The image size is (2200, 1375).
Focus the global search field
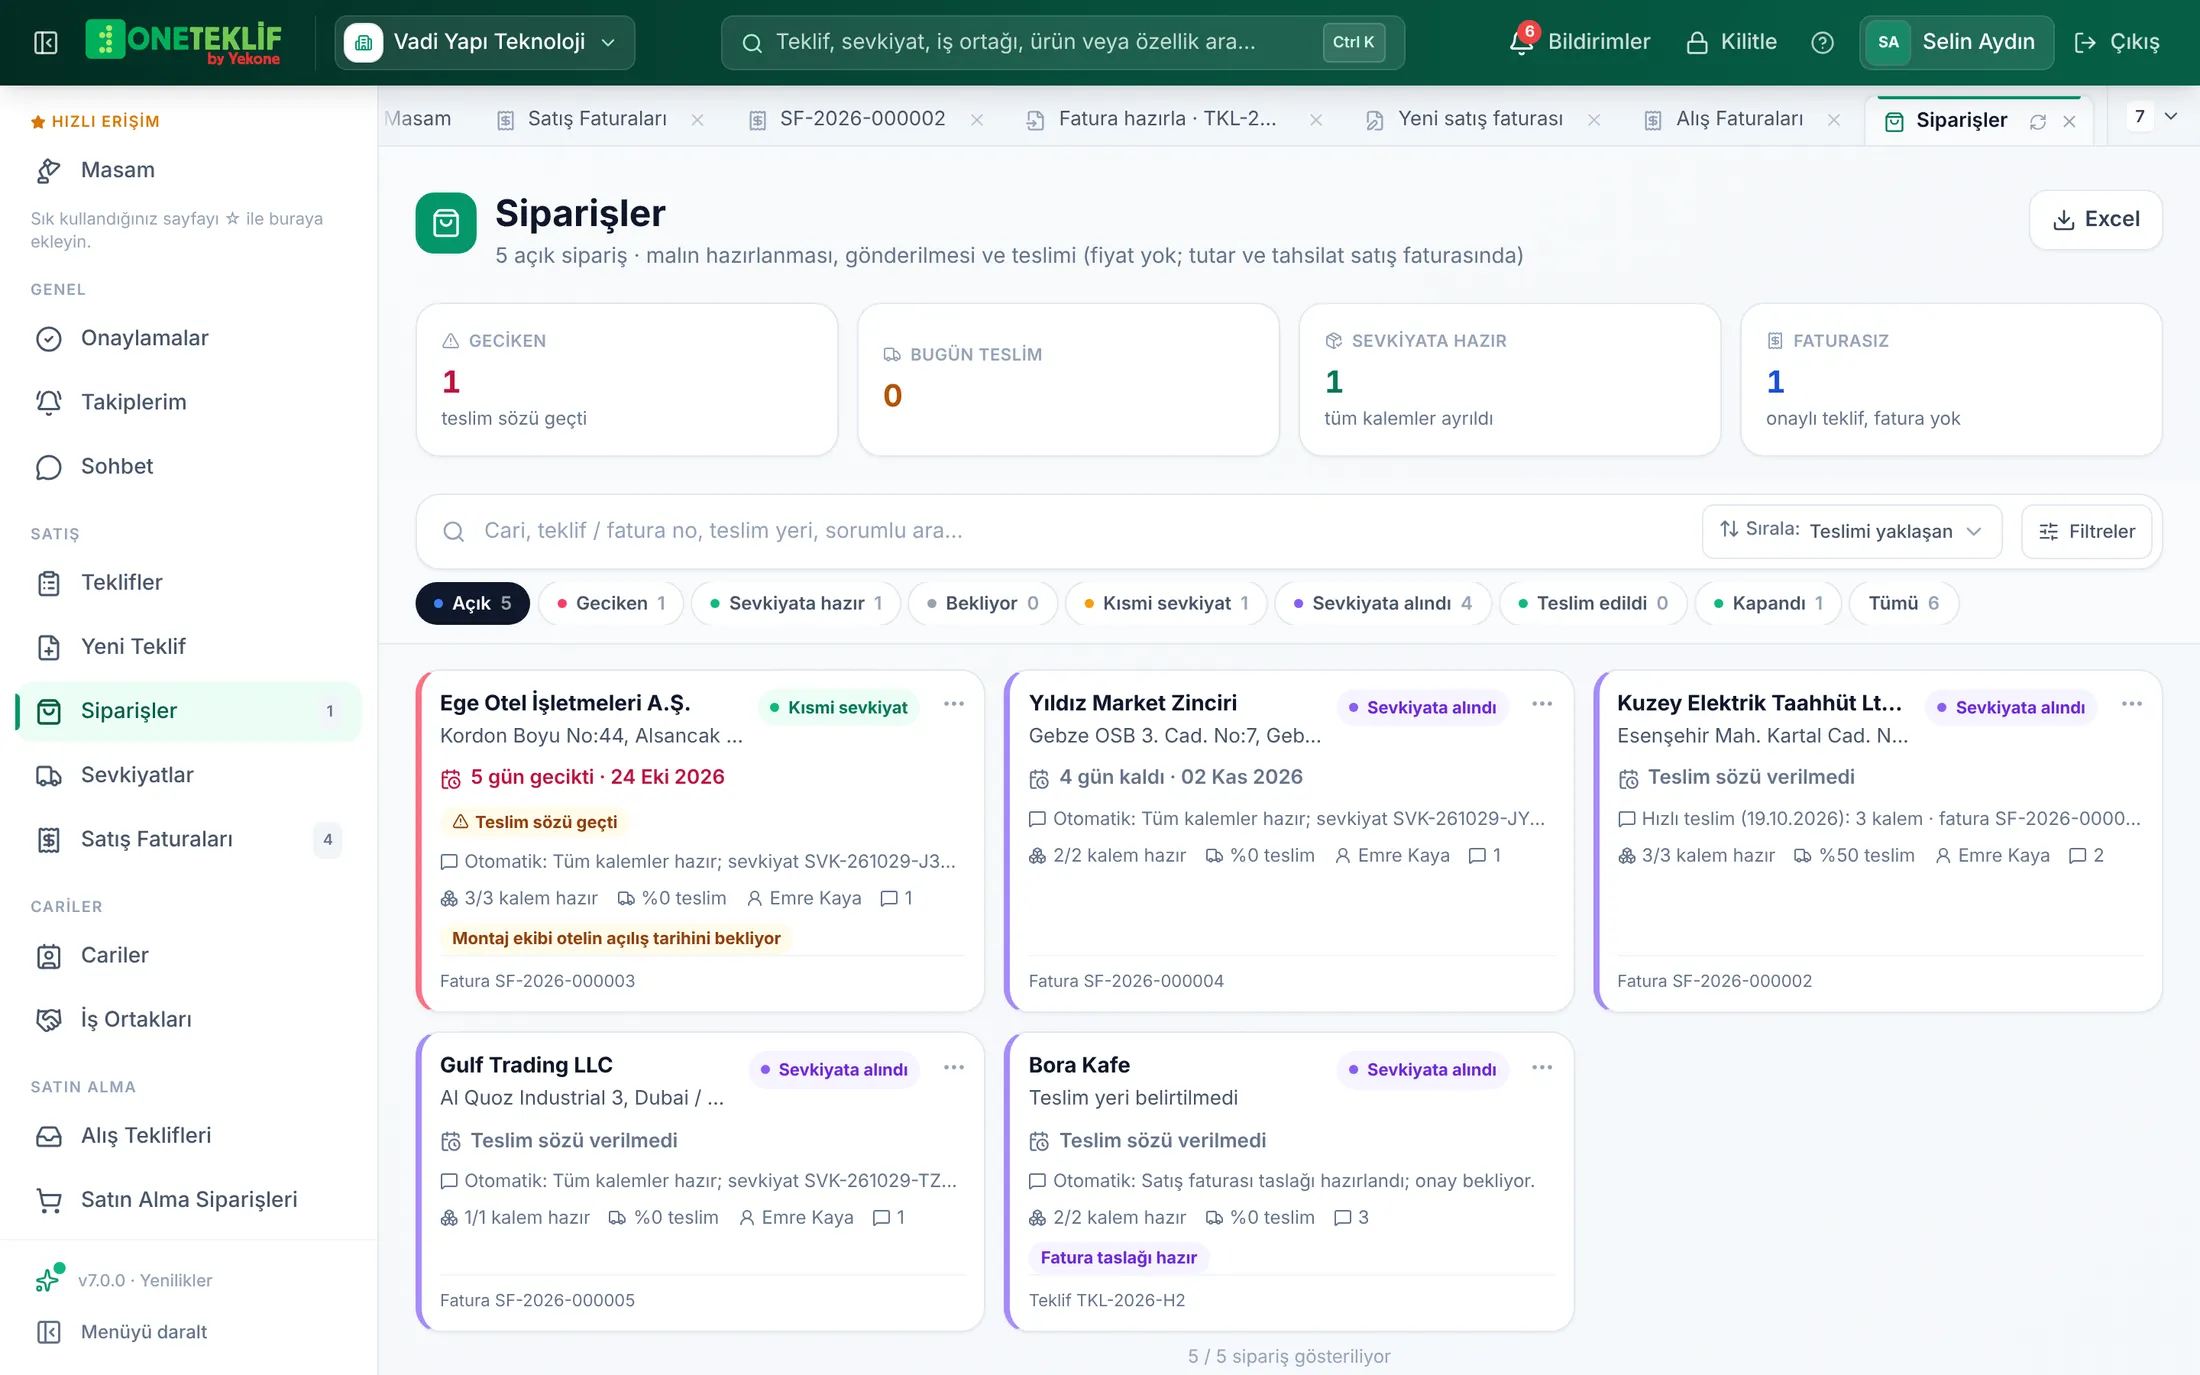(1062, 42)
